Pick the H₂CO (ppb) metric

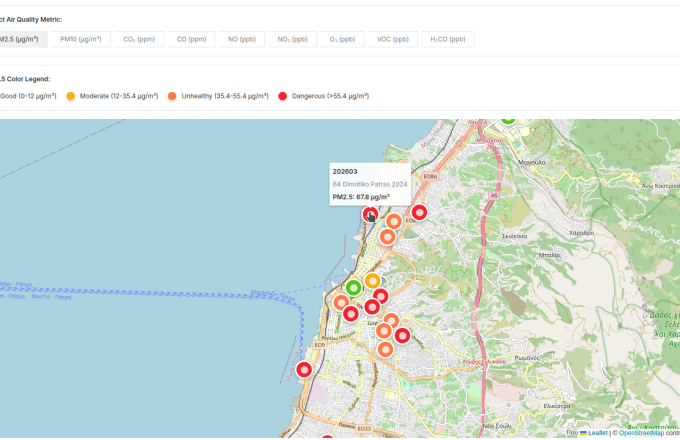pos(447,39)
